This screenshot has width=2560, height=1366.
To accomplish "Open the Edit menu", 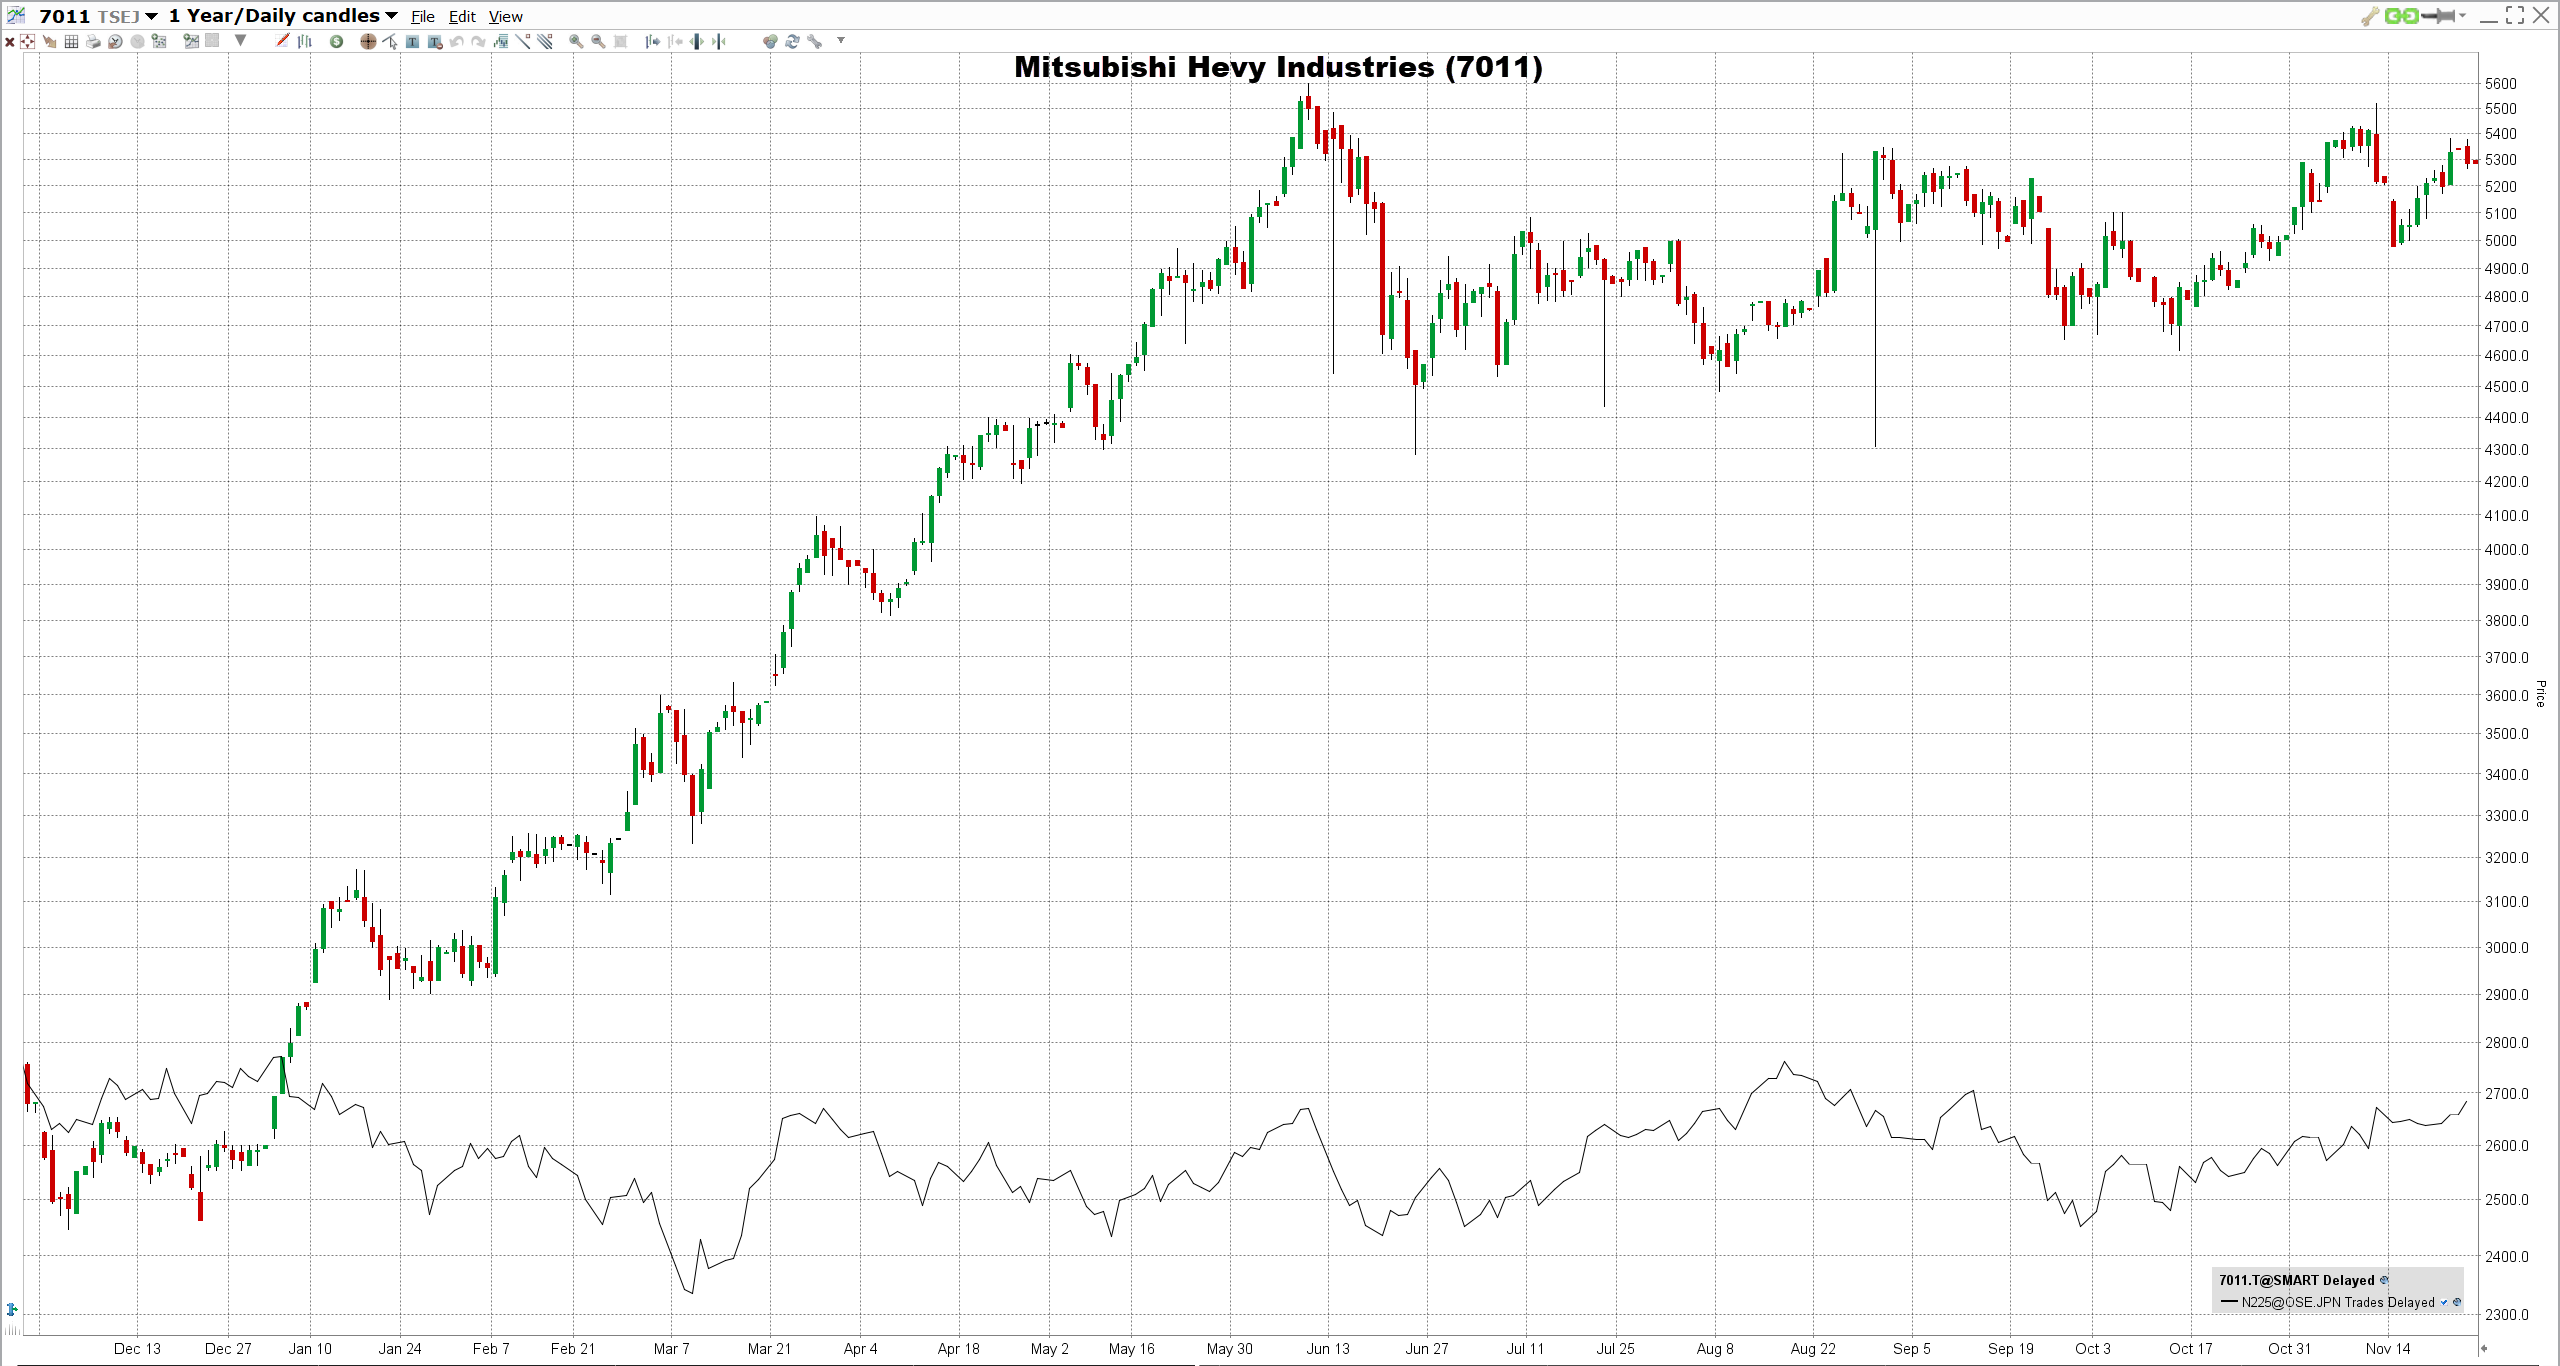I will coord(462,17).
